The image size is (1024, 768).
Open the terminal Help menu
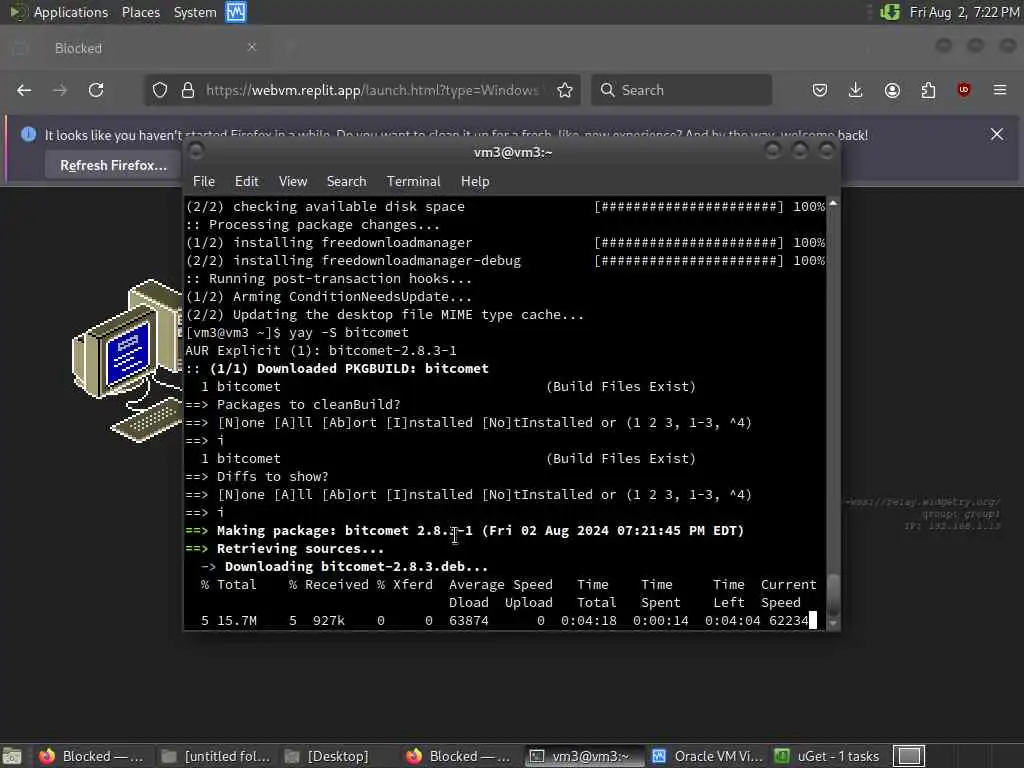pos(475,182)
